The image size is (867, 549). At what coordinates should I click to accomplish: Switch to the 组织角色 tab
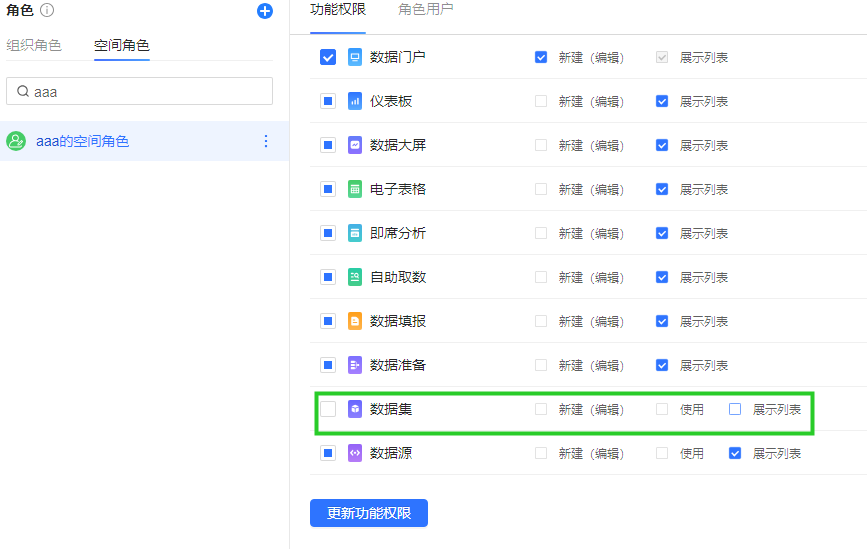point(34,45)
